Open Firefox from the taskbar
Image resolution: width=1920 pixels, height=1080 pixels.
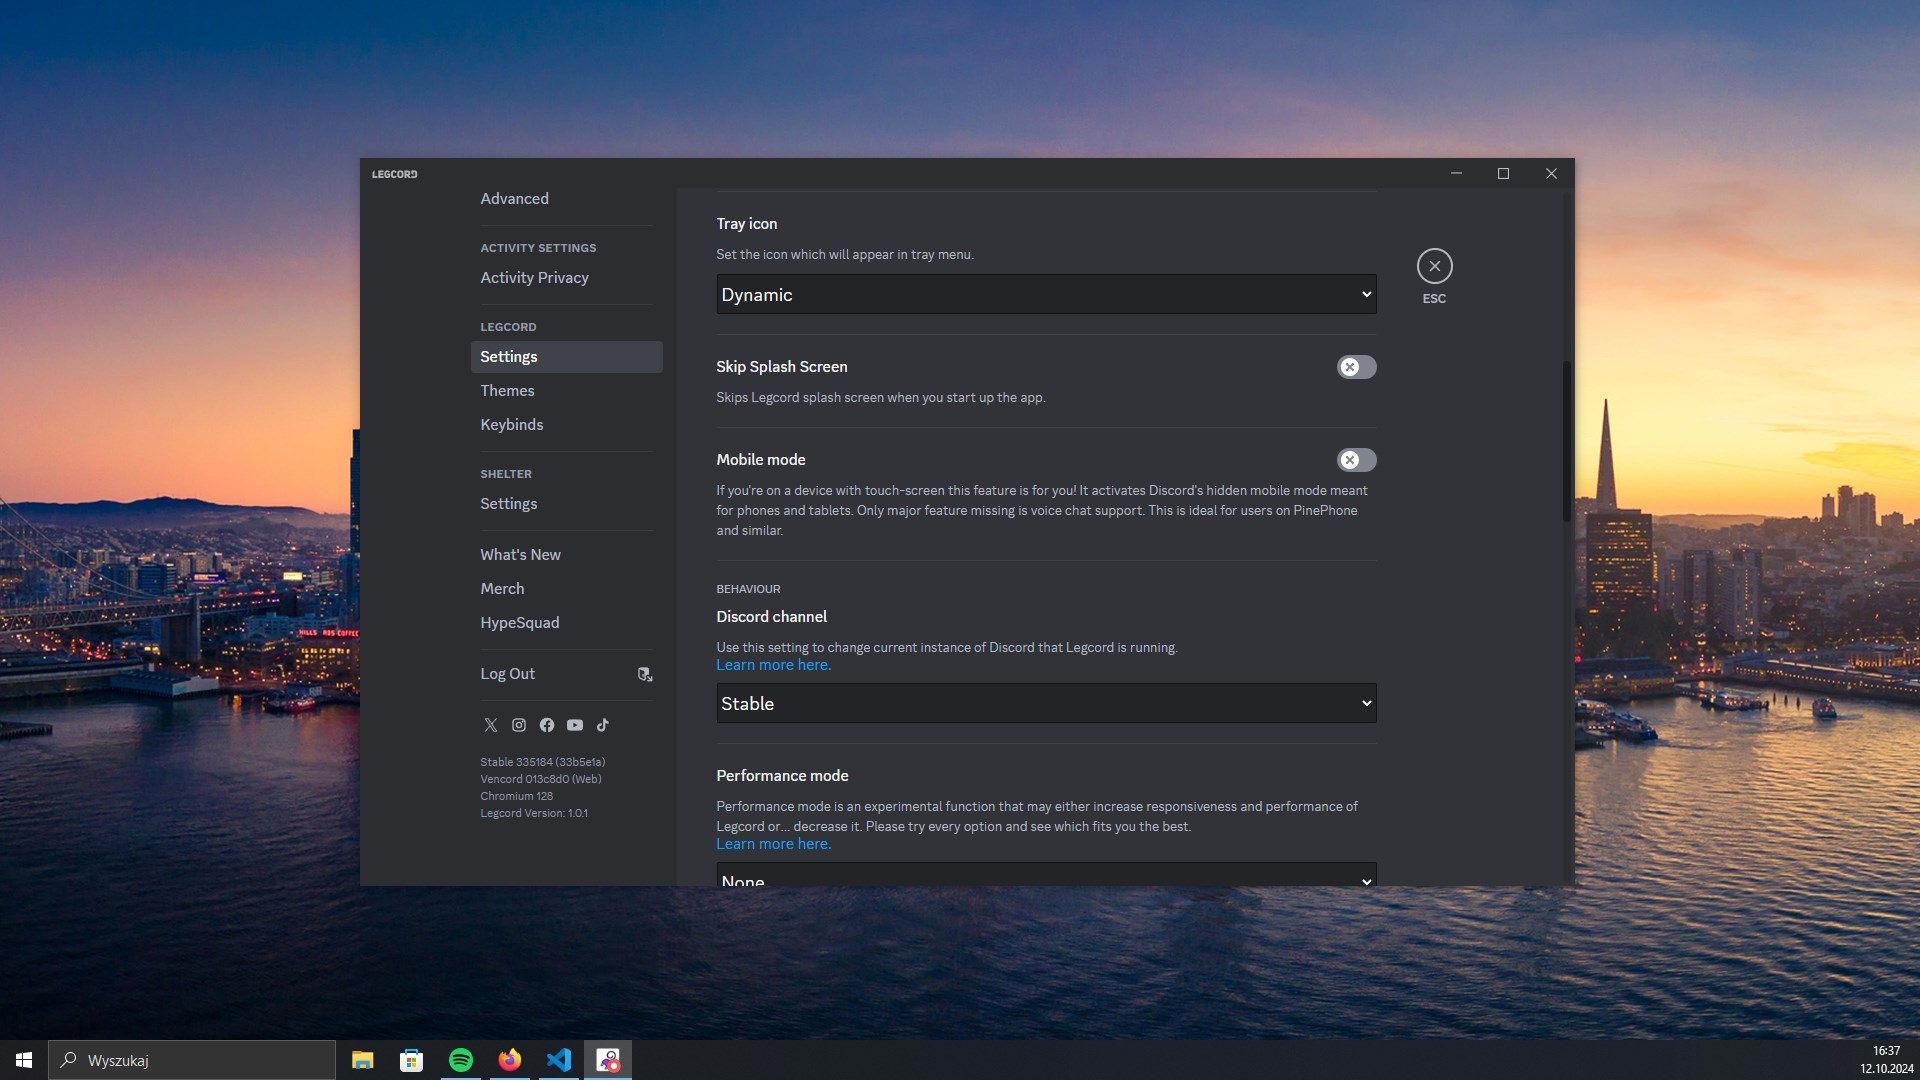pyautogui.click(x=510, y=1060)
